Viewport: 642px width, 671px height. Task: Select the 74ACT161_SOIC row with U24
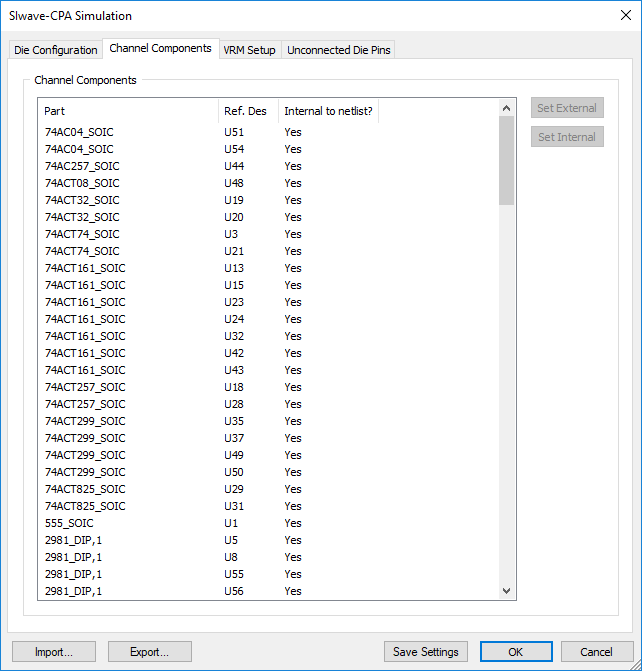coord(268,319)
